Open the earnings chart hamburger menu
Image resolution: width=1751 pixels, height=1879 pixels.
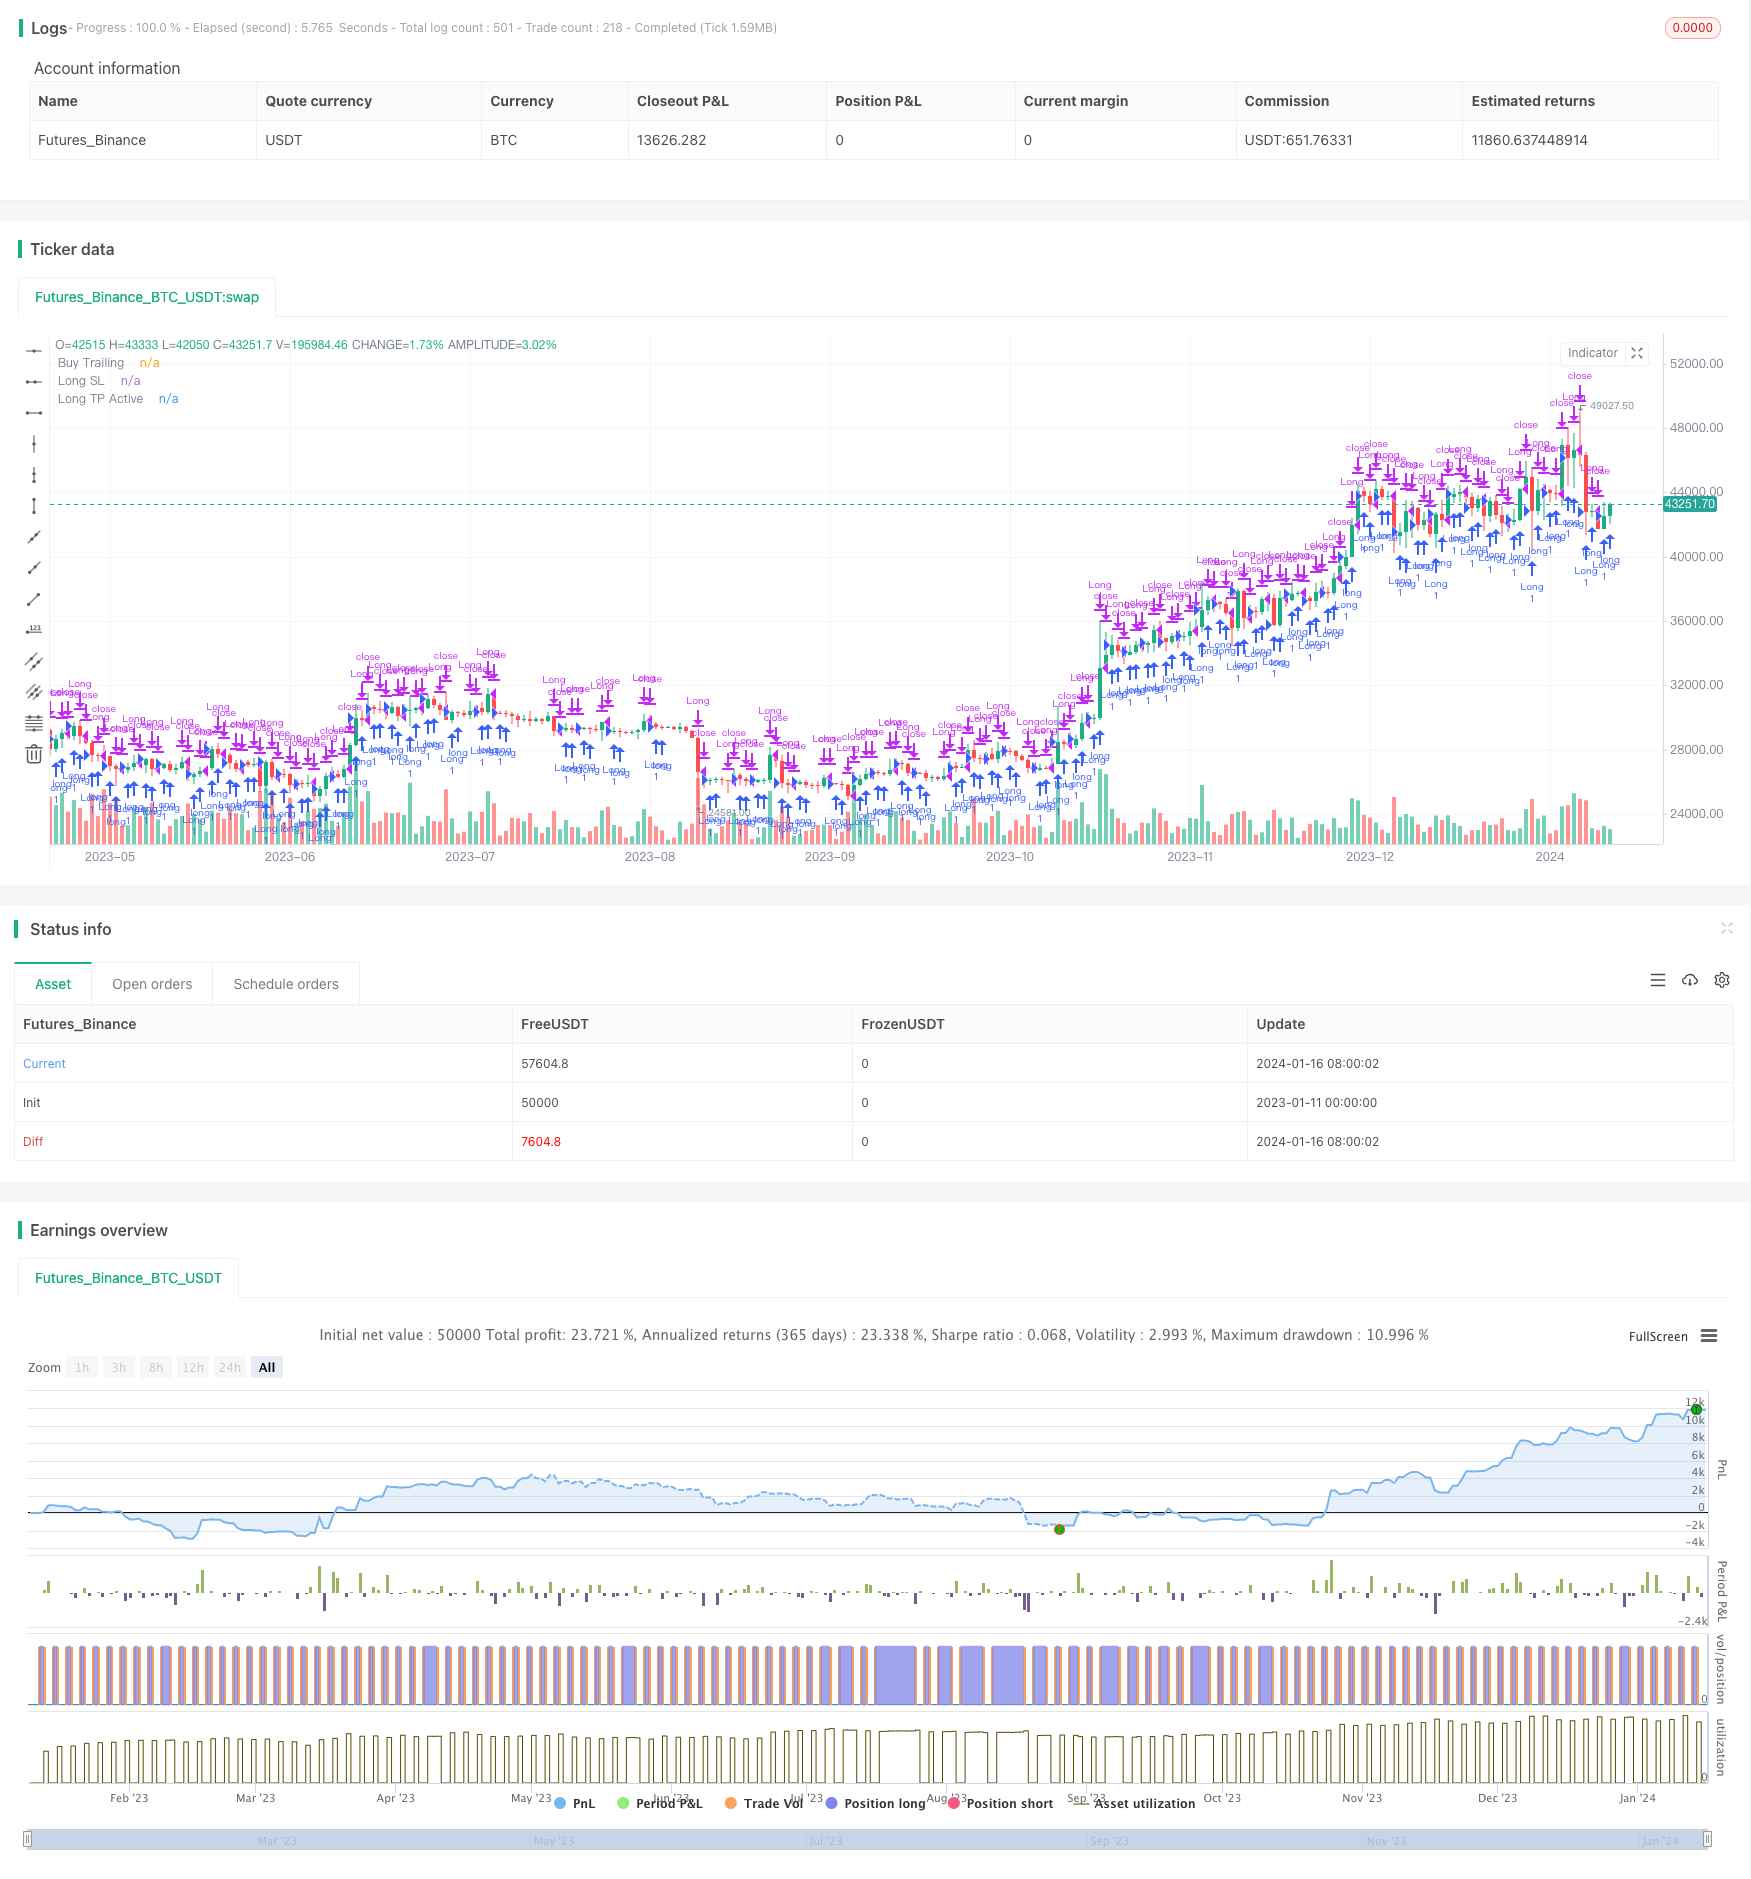pos(1709,1336)
